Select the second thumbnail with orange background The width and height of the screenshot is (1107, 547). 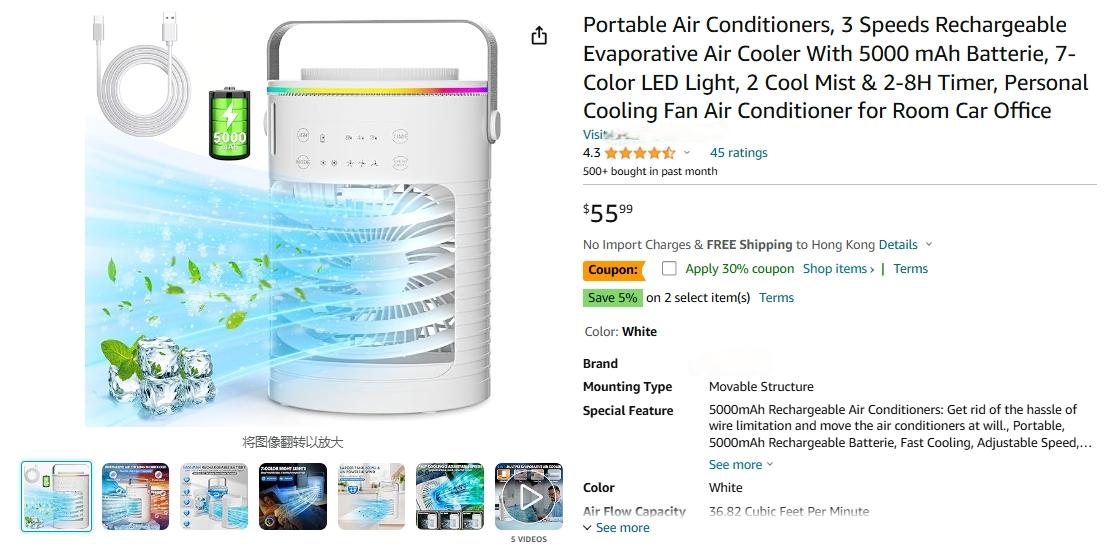pos(136,497)
